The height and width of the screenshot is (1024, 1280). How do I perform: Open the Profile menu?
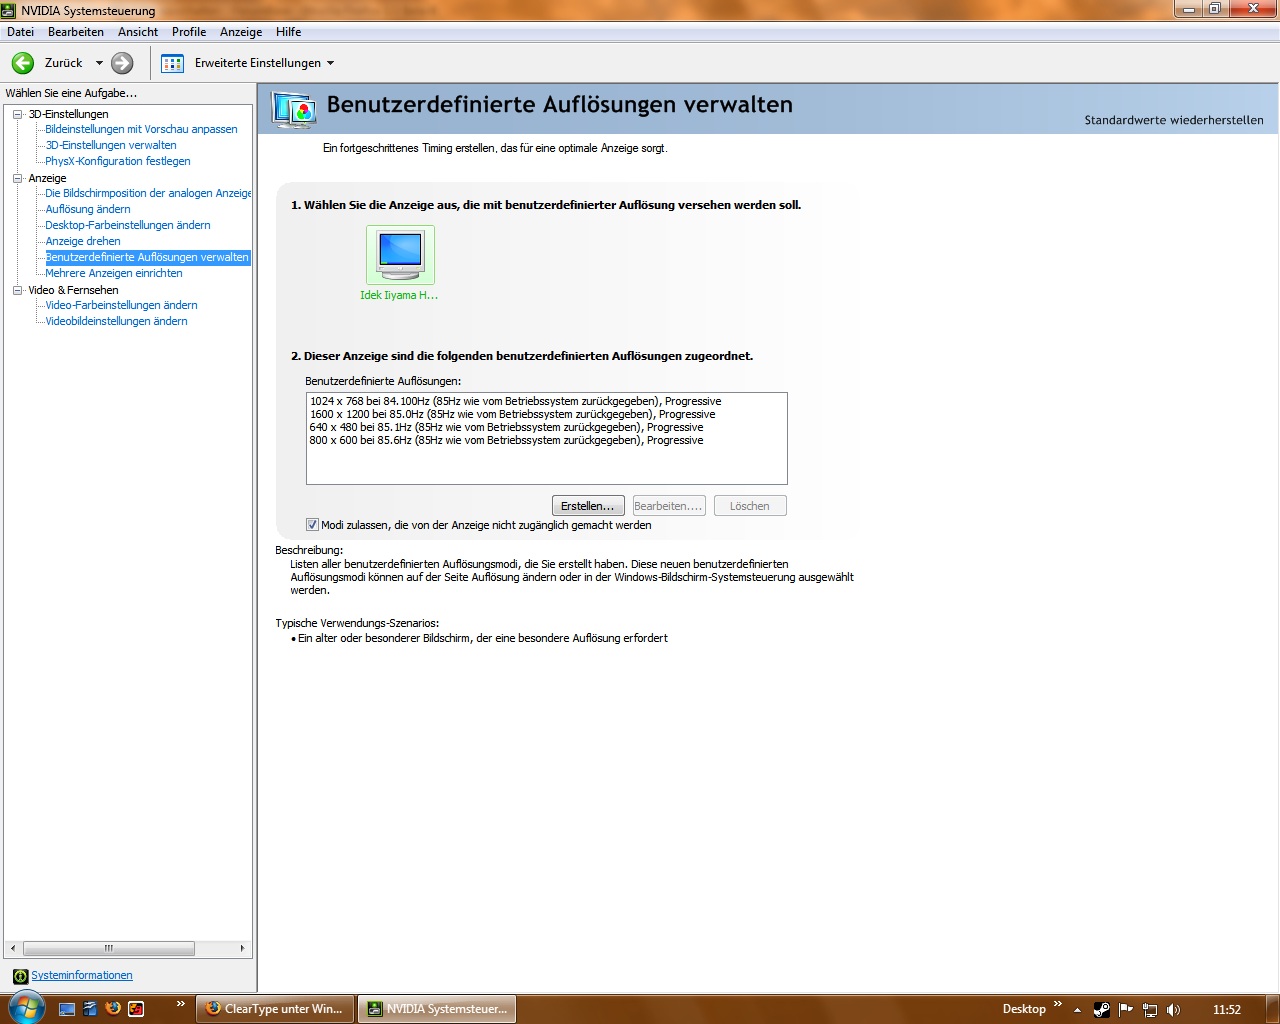(189, 32)
